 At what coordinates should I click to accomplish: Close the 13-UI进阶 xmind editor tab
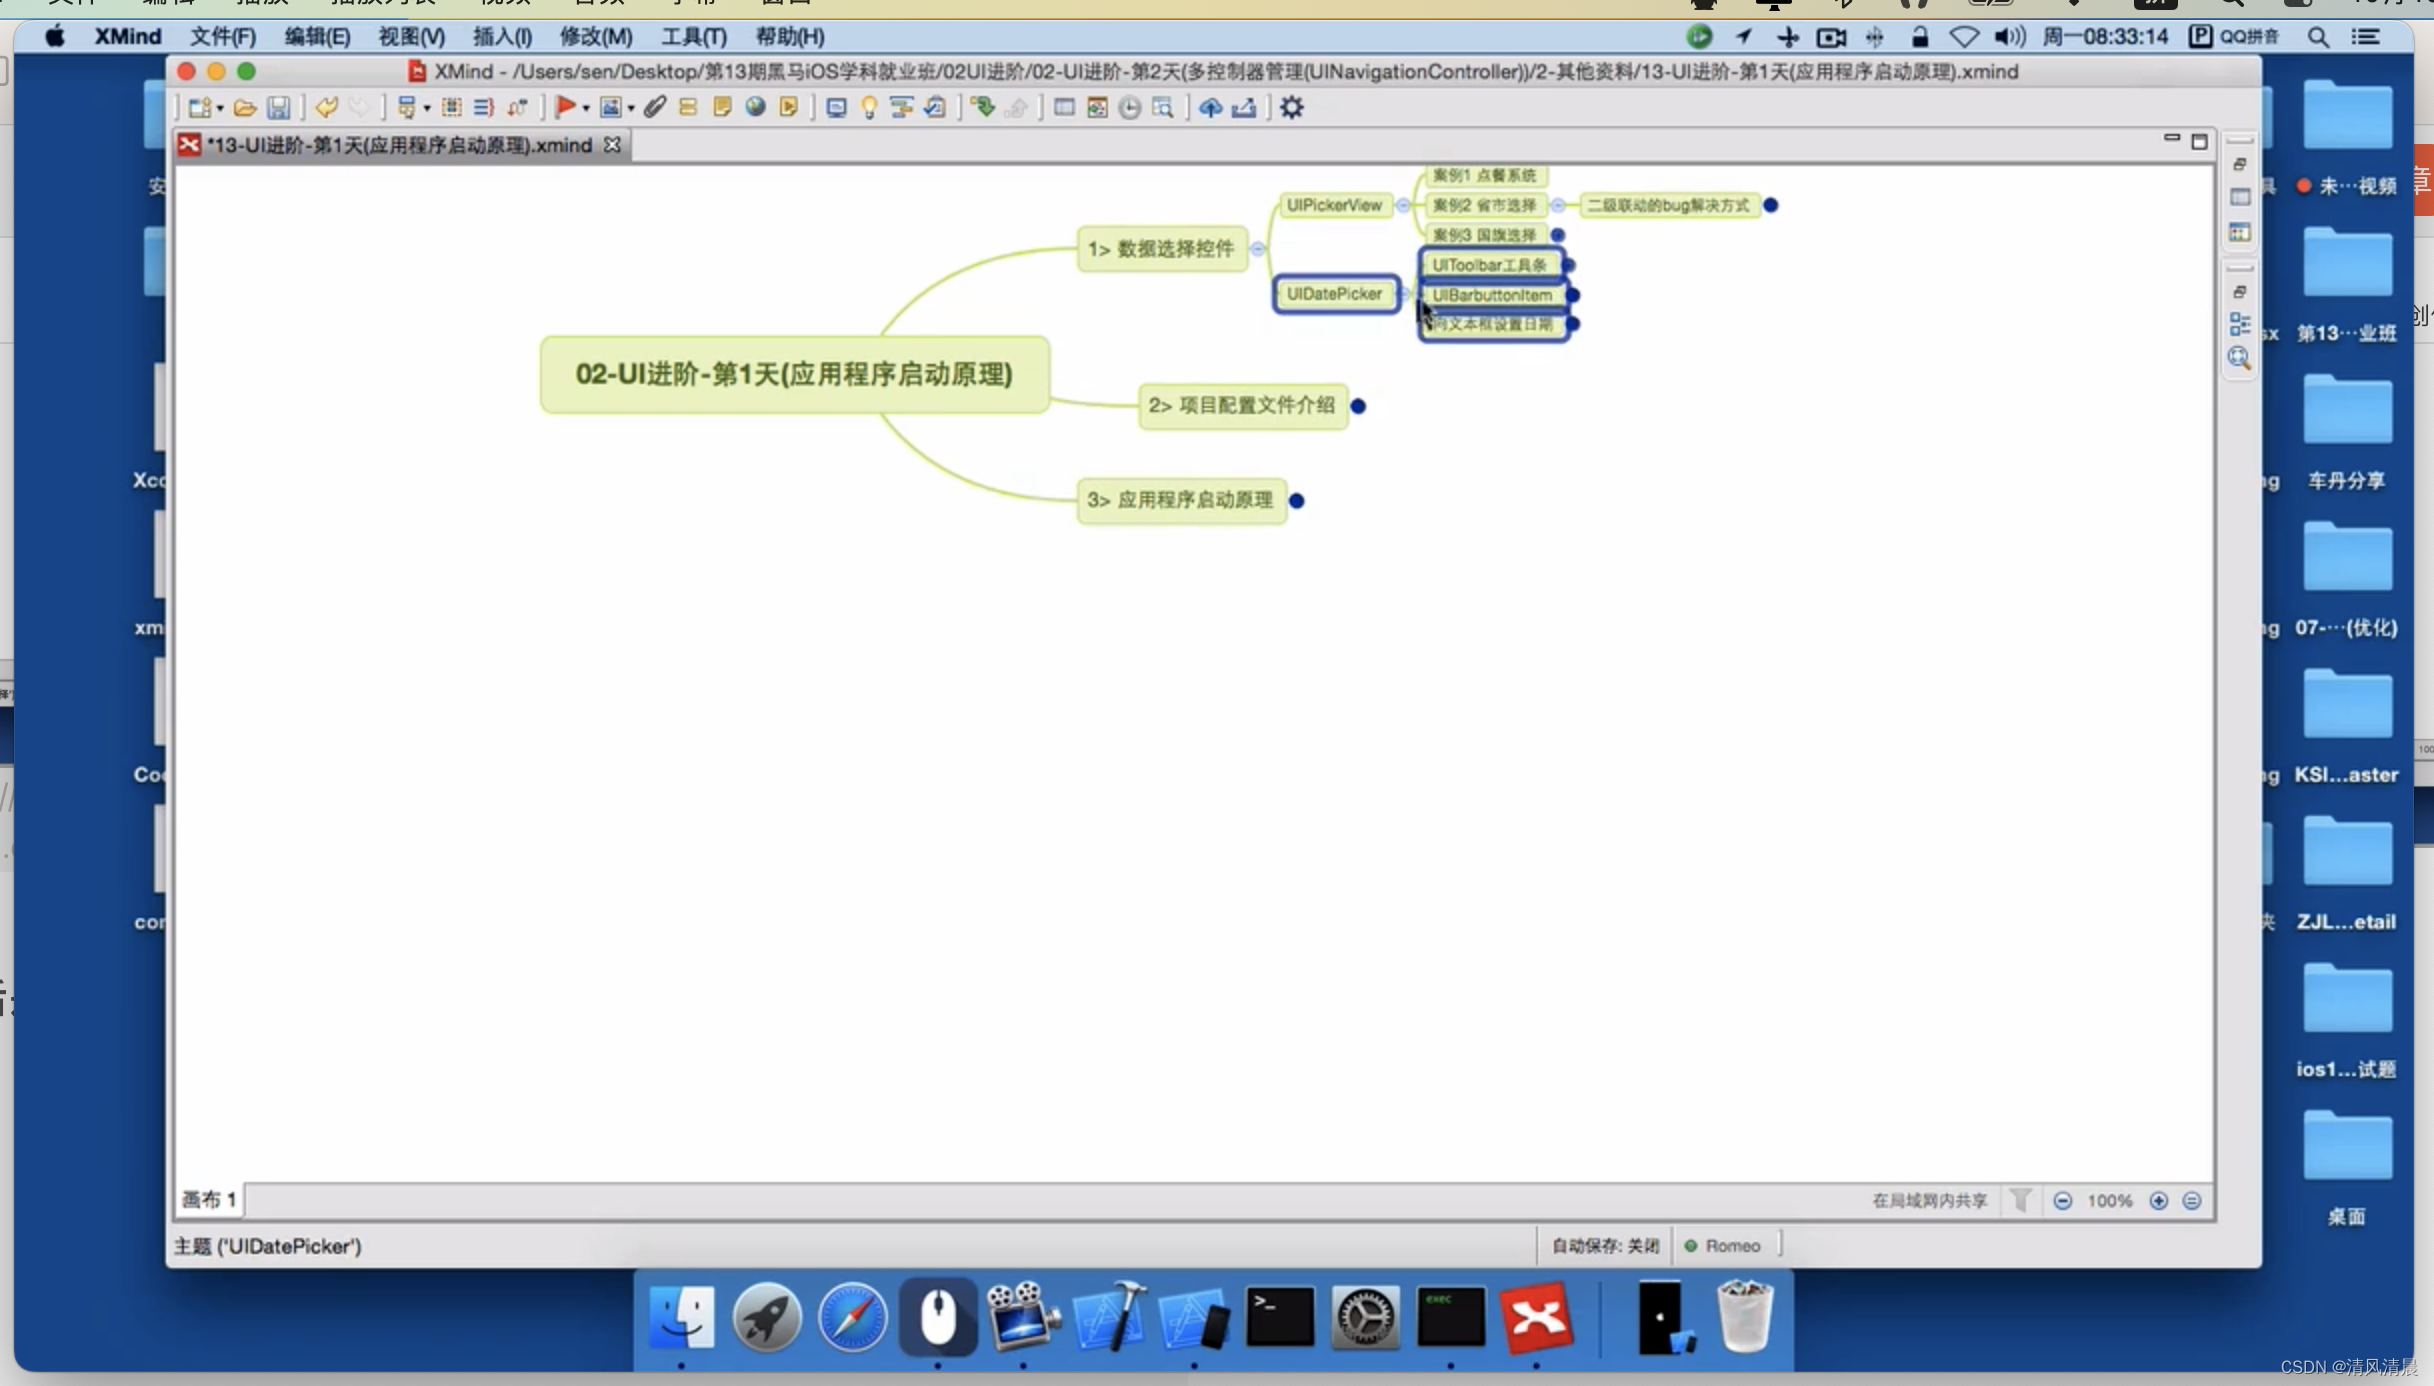click(612, 145)
